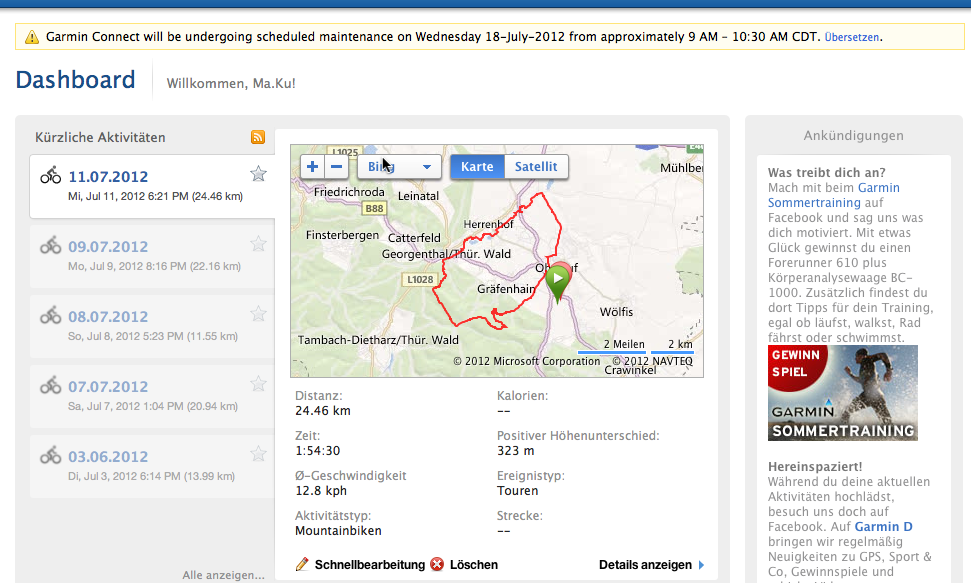971x583 pixels.
Task: Select the 03.06.2012 activity entry
Action: tap(108, 456)
